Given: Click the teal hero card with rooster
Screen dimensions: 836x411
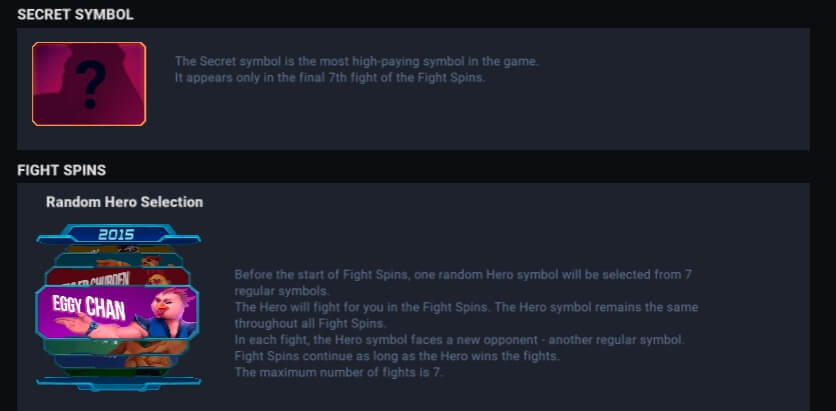Looking at the screenshot, I should click(117, 261).
